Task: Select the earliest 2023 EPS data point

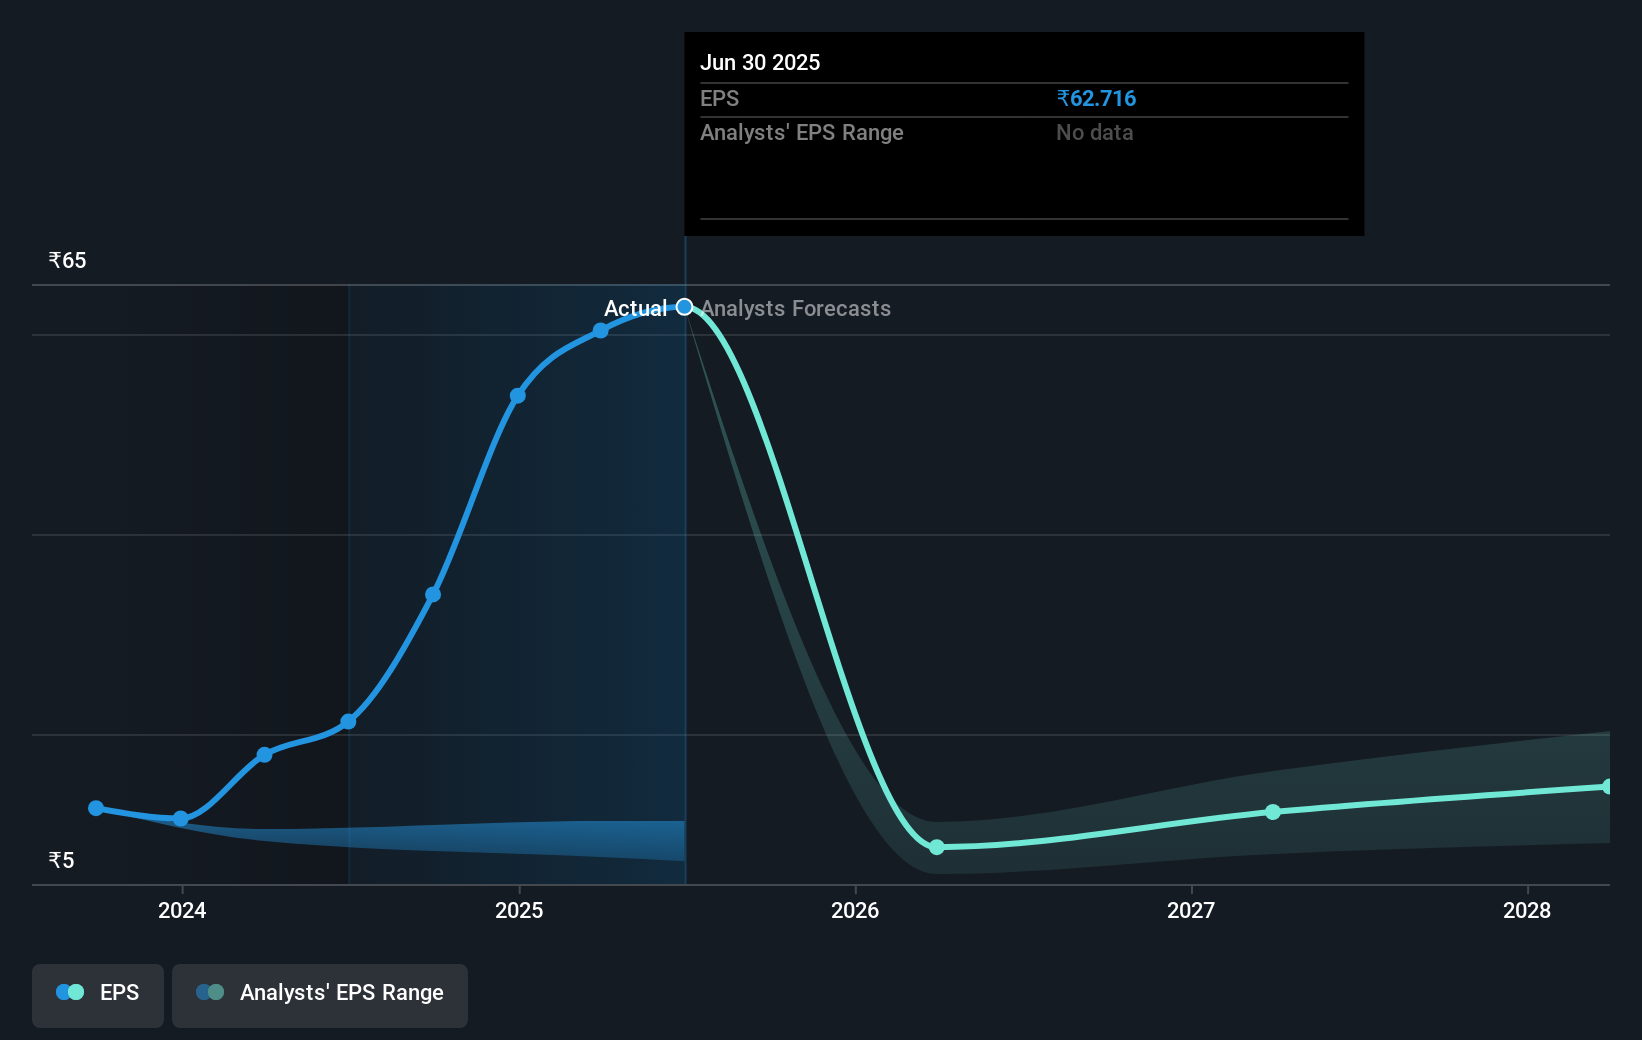Action: [95, 807]
